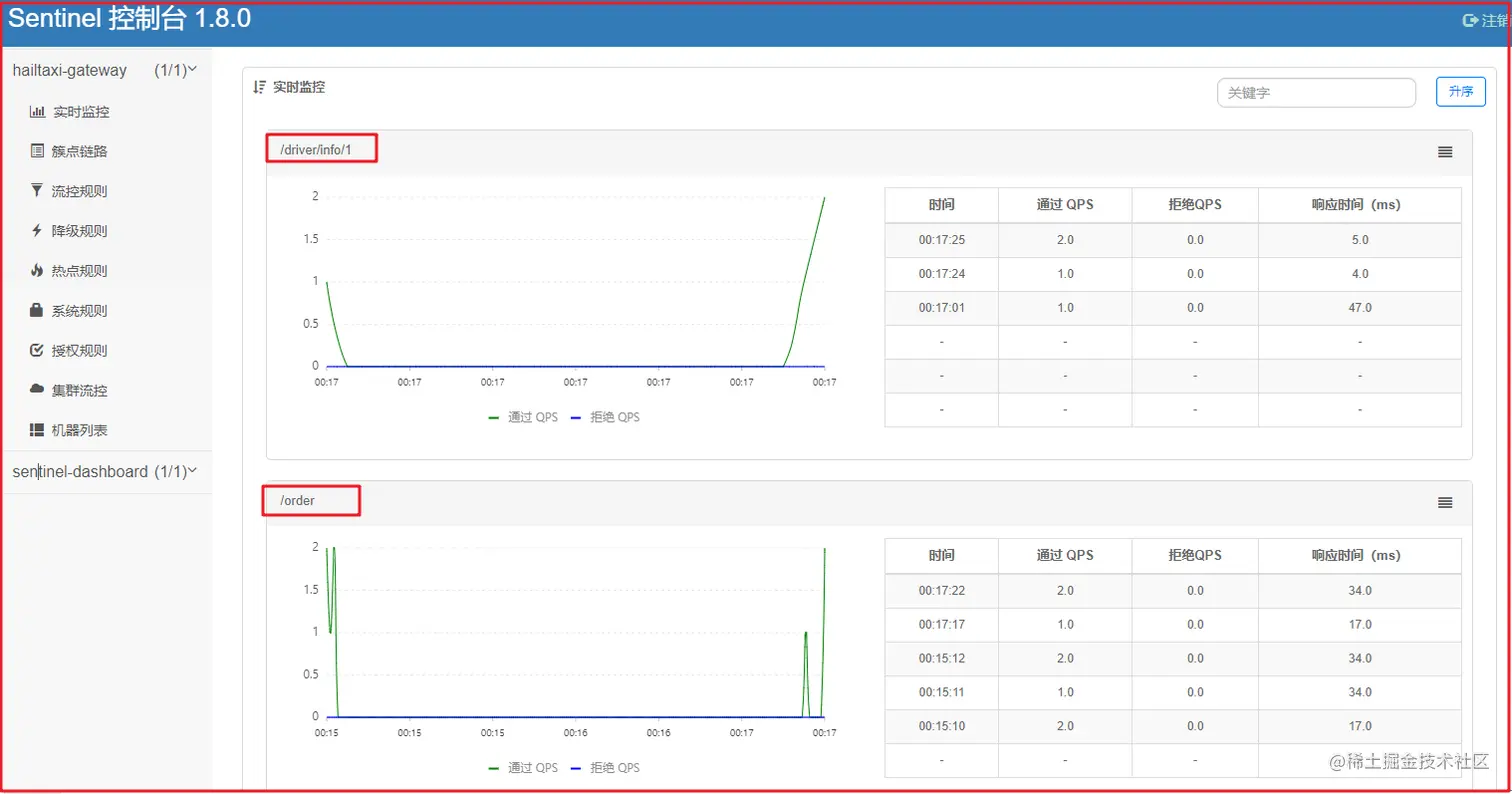Click the 簇点链路 list icon
This screenshot has width=1512, height=794.
37,152
